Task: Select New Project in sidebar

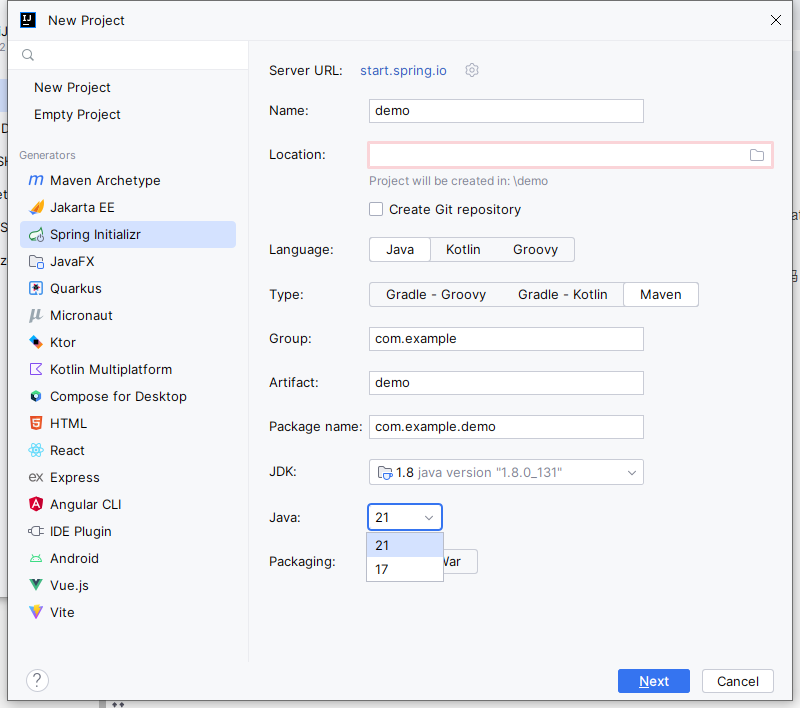Action: tap(72, 87)
